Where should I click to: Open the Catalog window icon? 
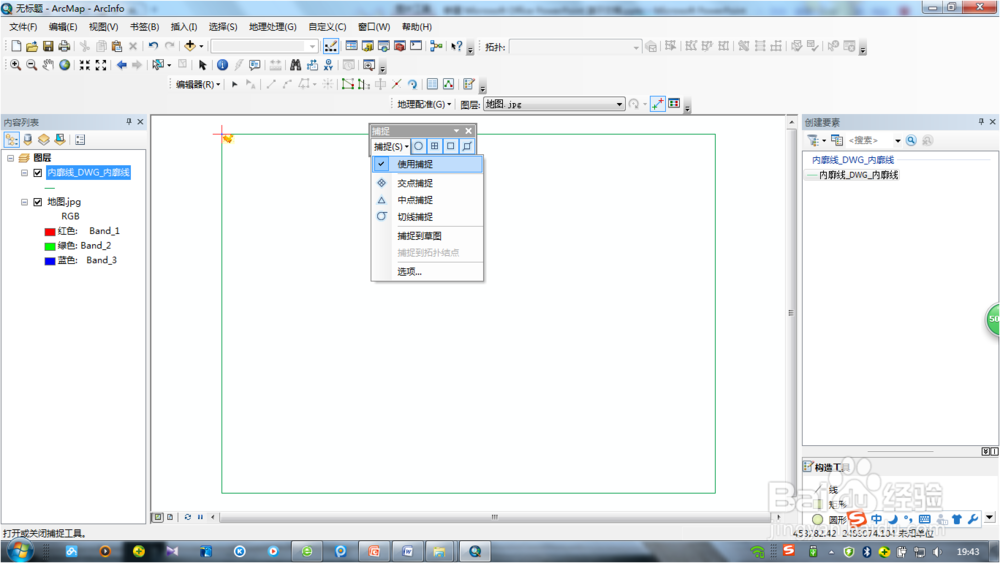pyautogui.click(x=367, y=46)
